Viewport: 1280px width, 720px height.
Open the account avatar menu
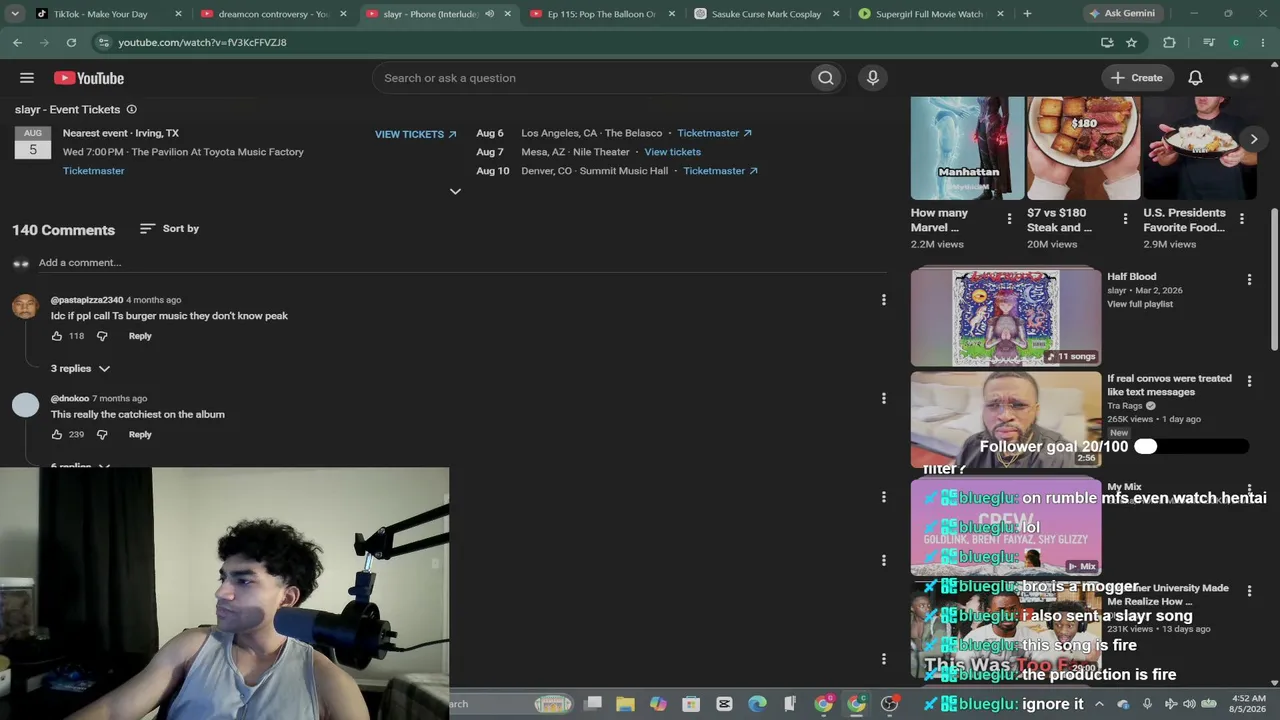[1239, 78]
